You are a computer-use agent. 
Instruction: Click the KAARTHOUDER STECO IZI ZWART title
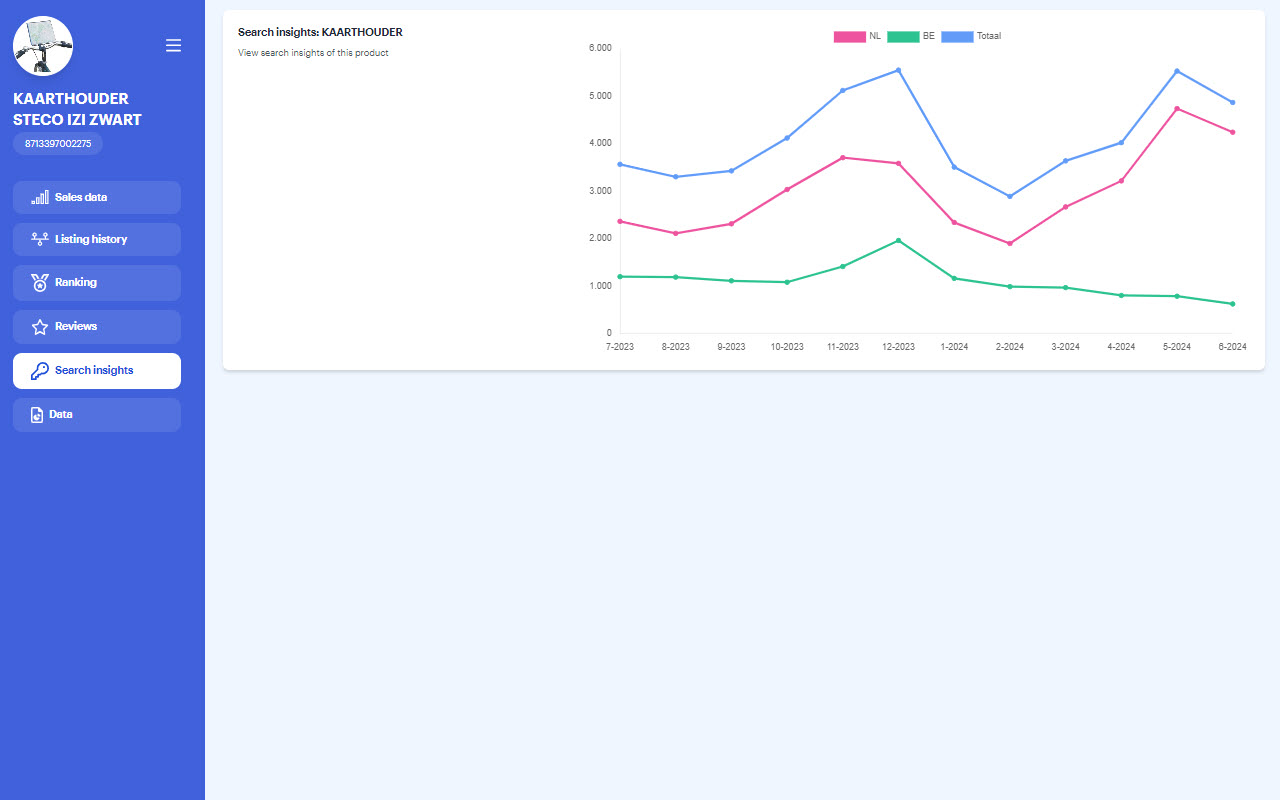[x=77, y=109]
